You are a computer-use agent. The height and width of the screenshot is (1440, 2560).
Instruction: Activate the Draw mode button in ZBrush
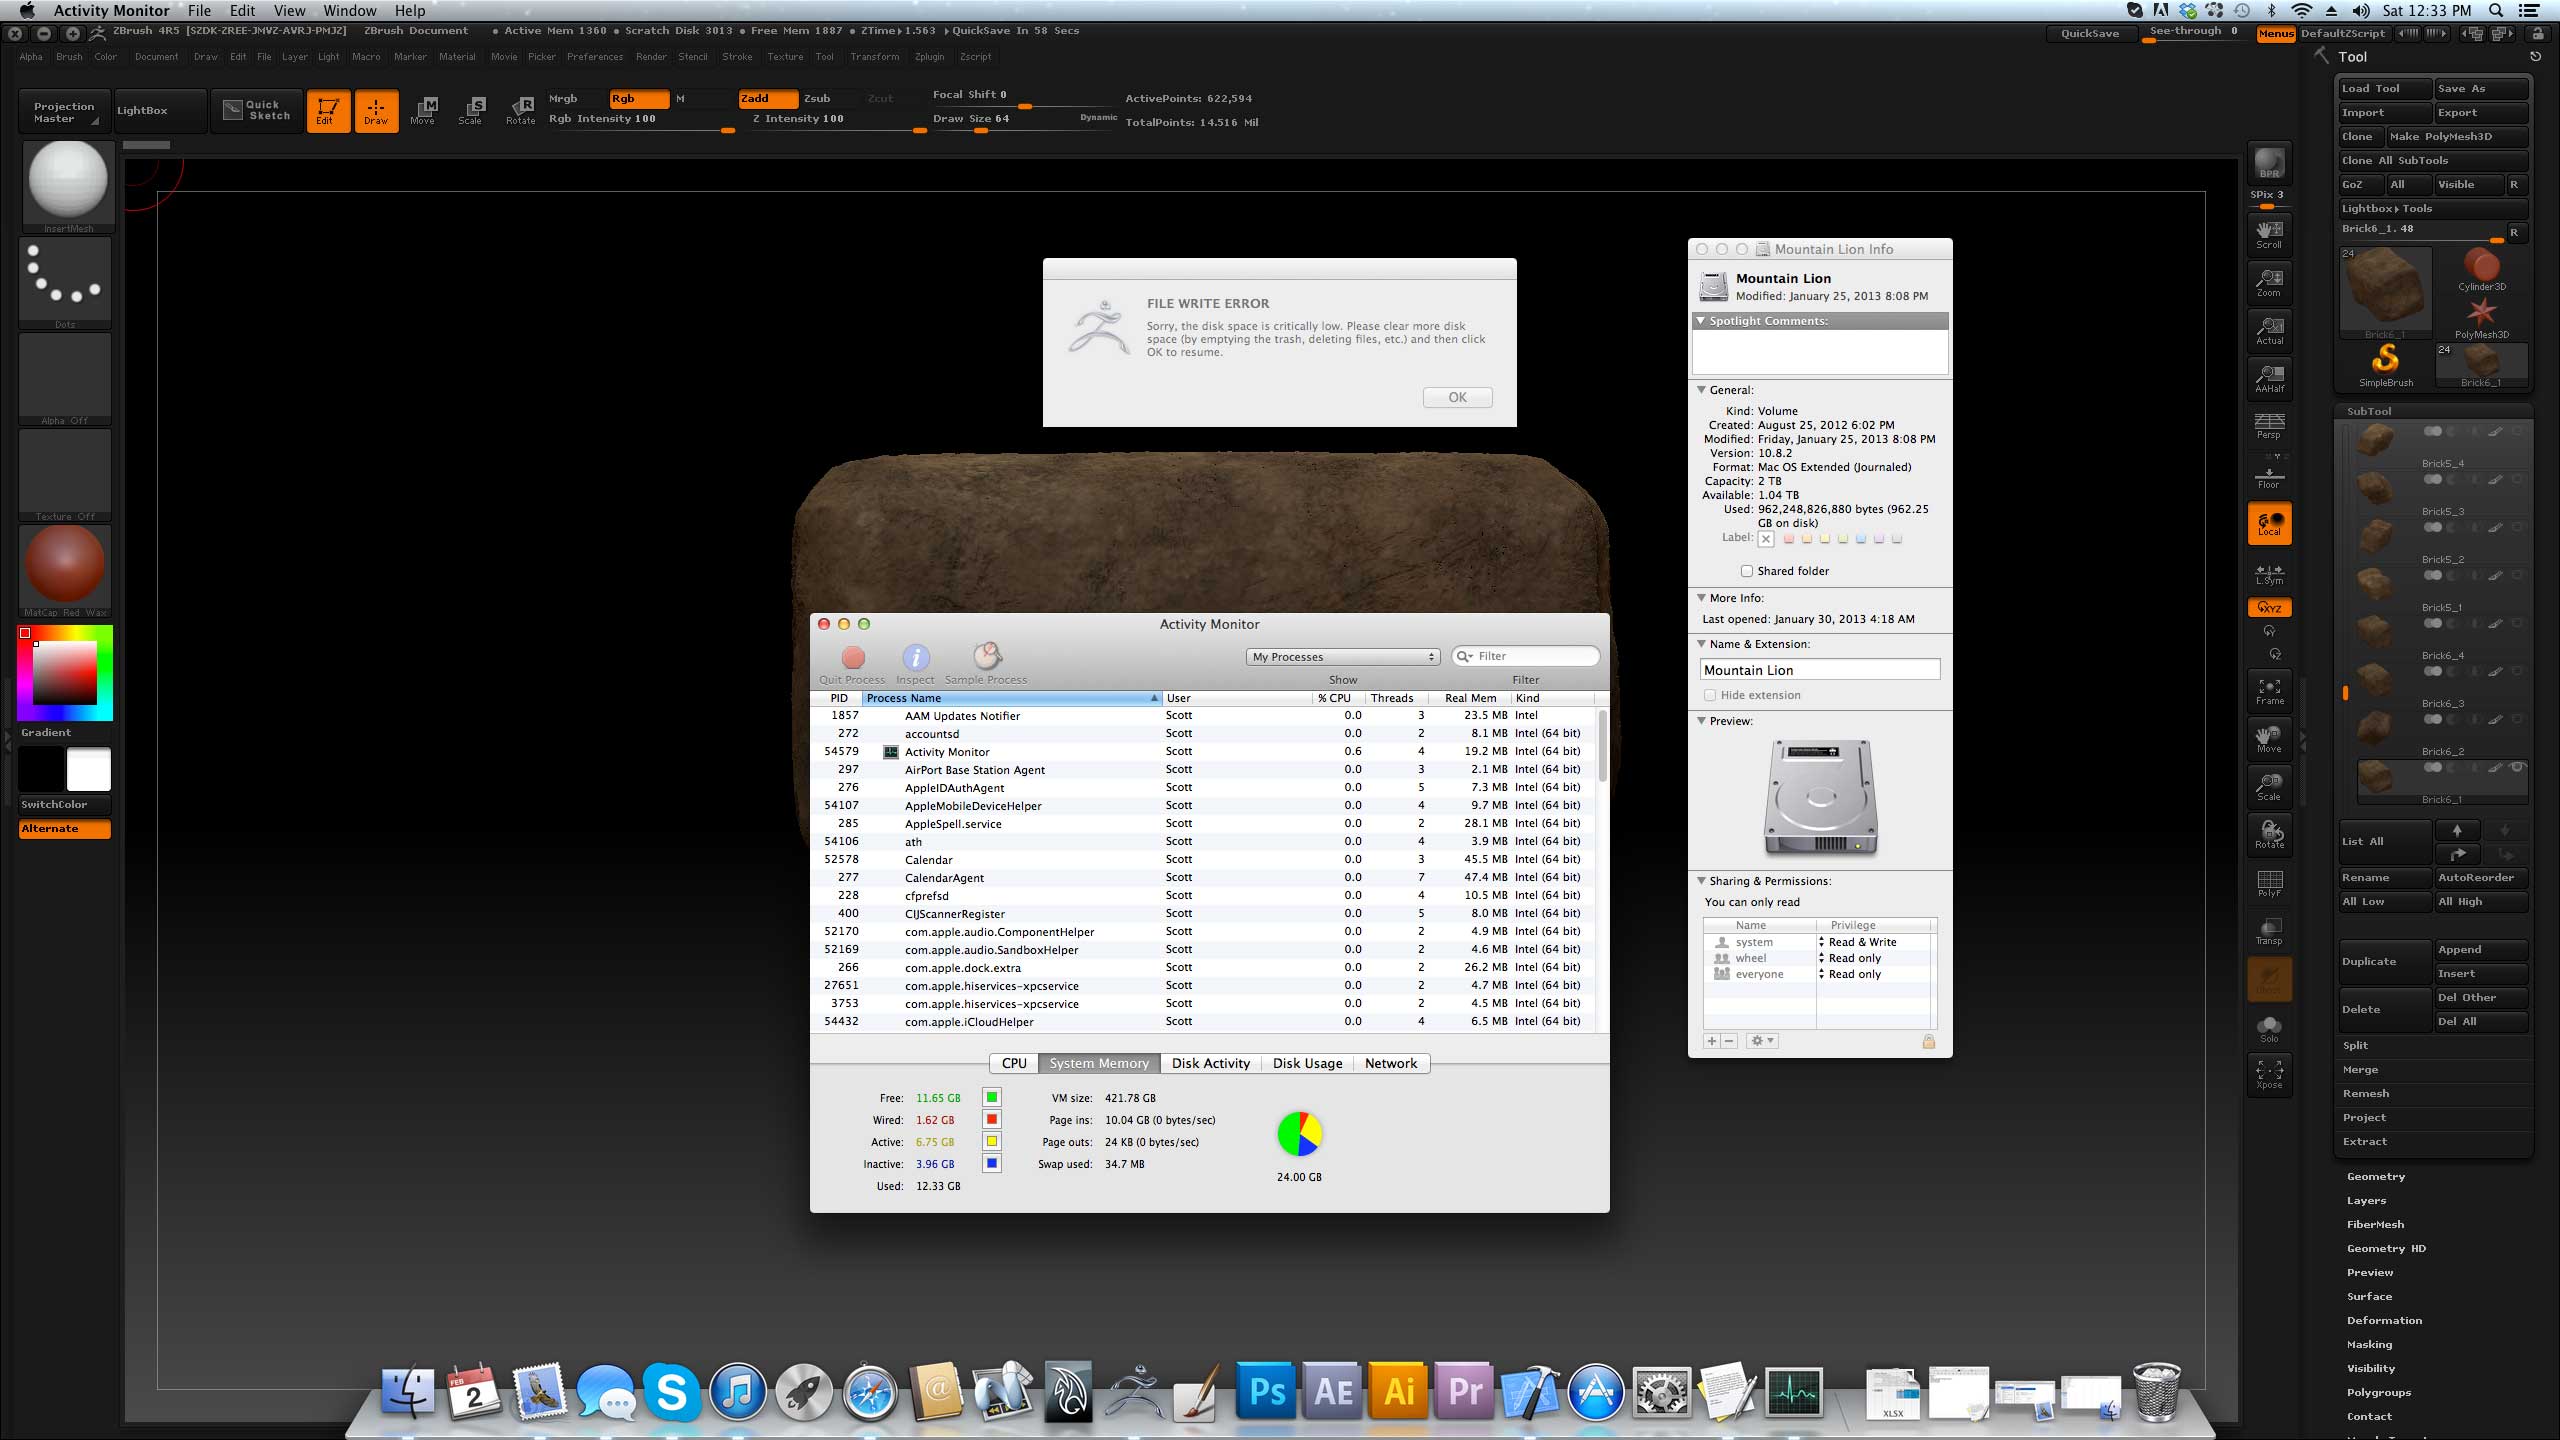click(376, 111)
